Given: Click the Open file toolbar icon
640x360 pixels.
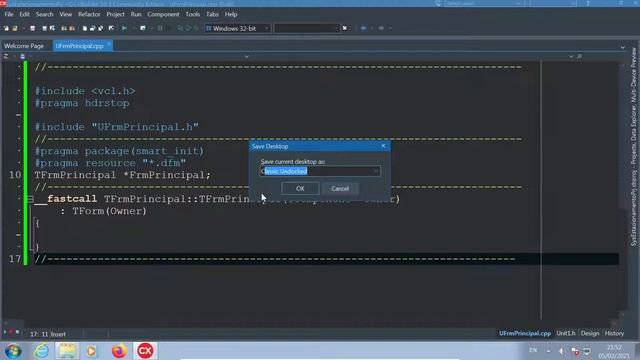Looking at the screenshot, I should pyautogui.click(x=15, y=28).
